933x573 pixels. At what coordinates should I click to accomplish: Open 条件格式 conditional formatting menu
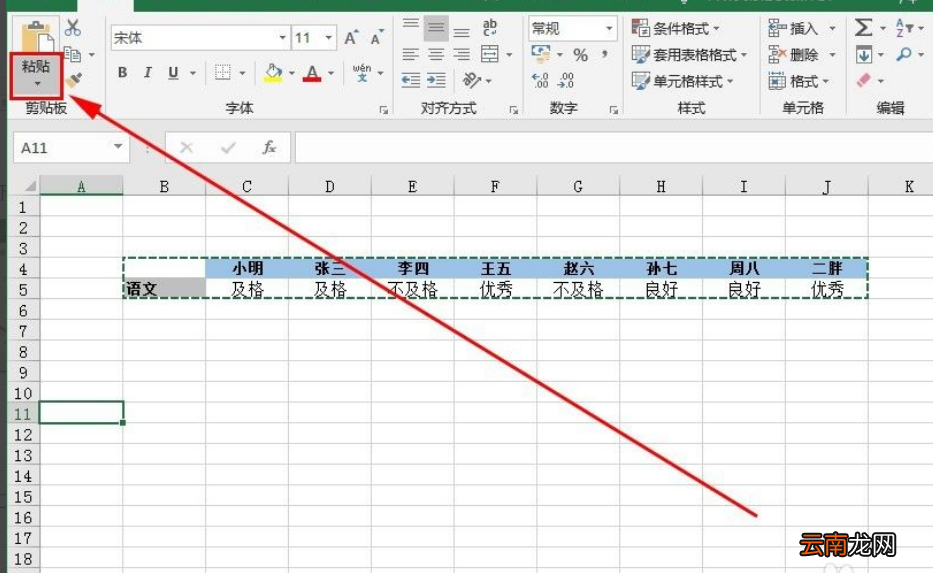tap(675, 28)
